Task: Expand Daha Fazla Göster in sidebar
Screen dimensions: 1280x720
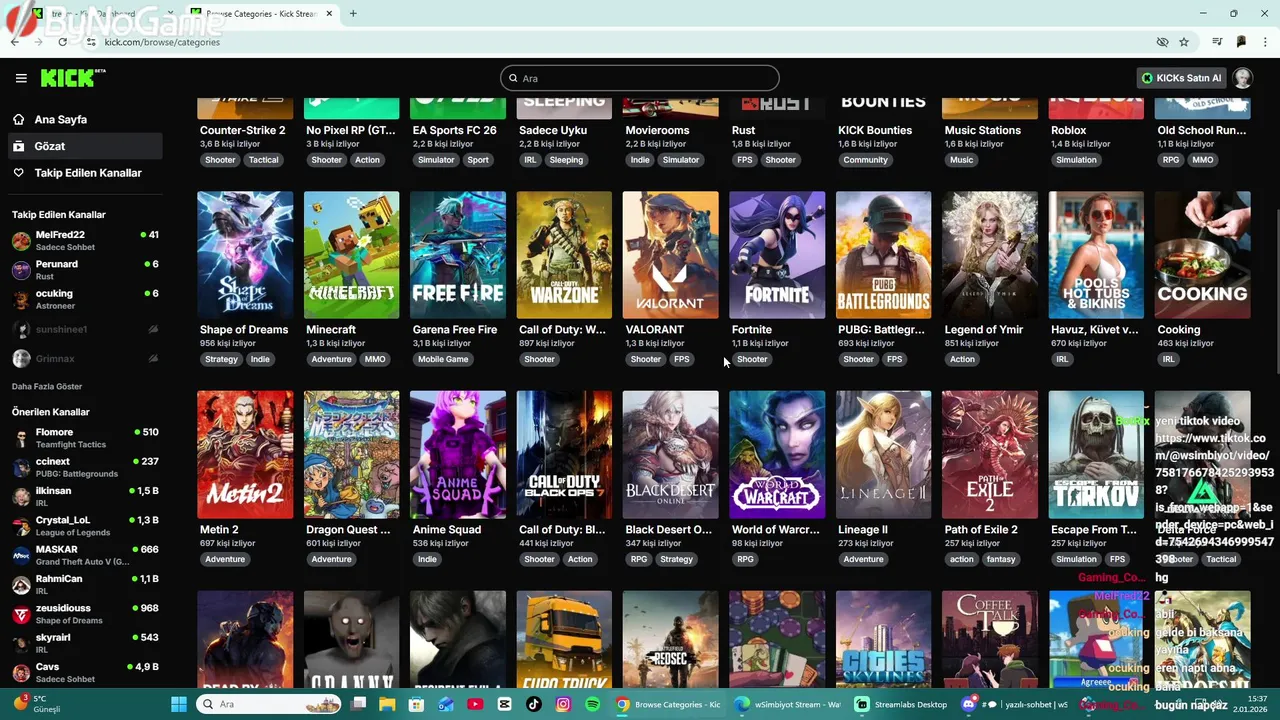Action: coord(47,386)
